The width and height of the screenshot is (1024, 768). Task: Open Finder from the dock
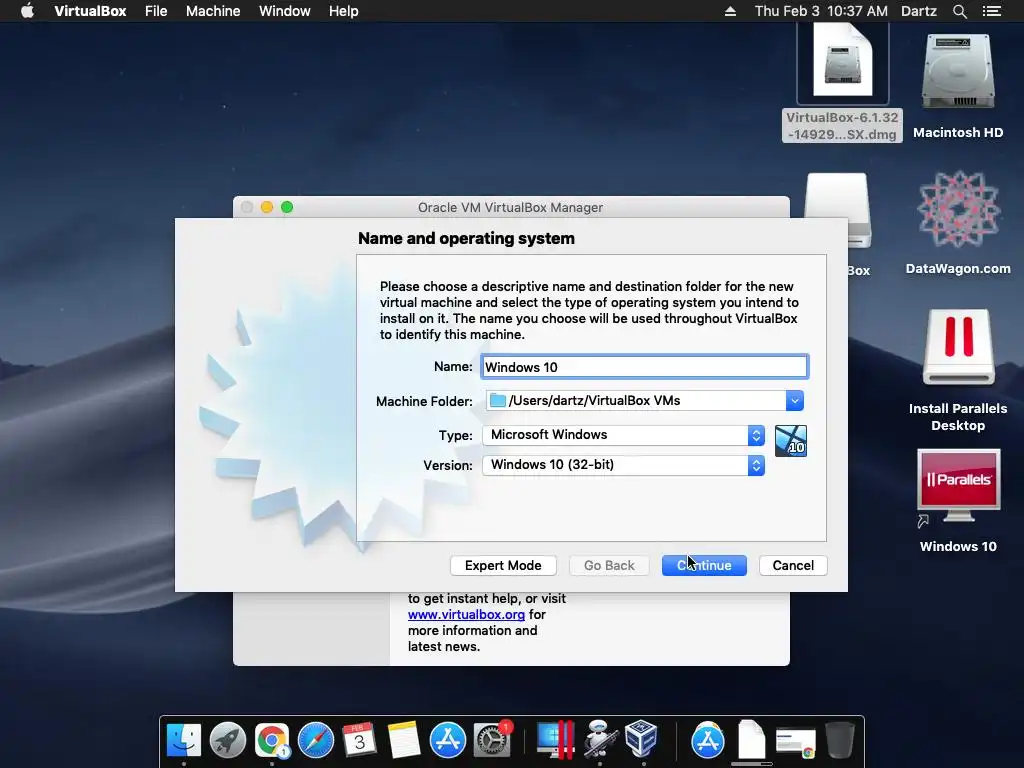point(184,740)
